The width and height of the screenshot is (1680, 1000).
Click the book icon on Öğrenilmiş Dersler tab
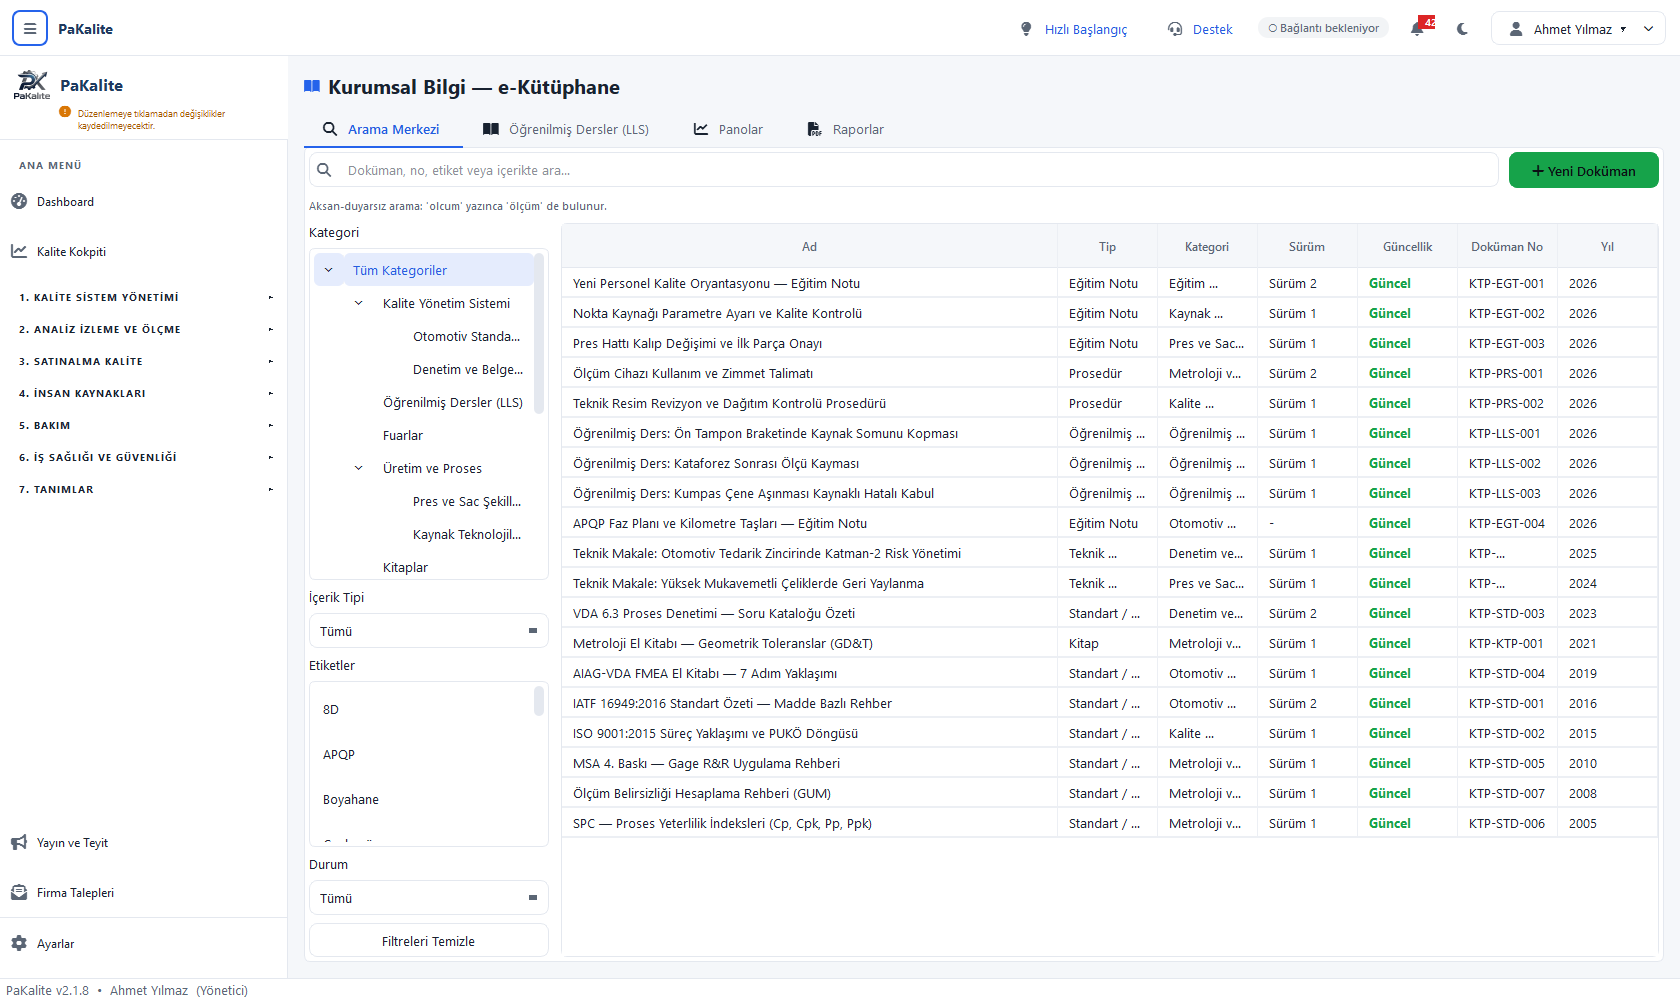pyautogui.click(x=491, y=129)
